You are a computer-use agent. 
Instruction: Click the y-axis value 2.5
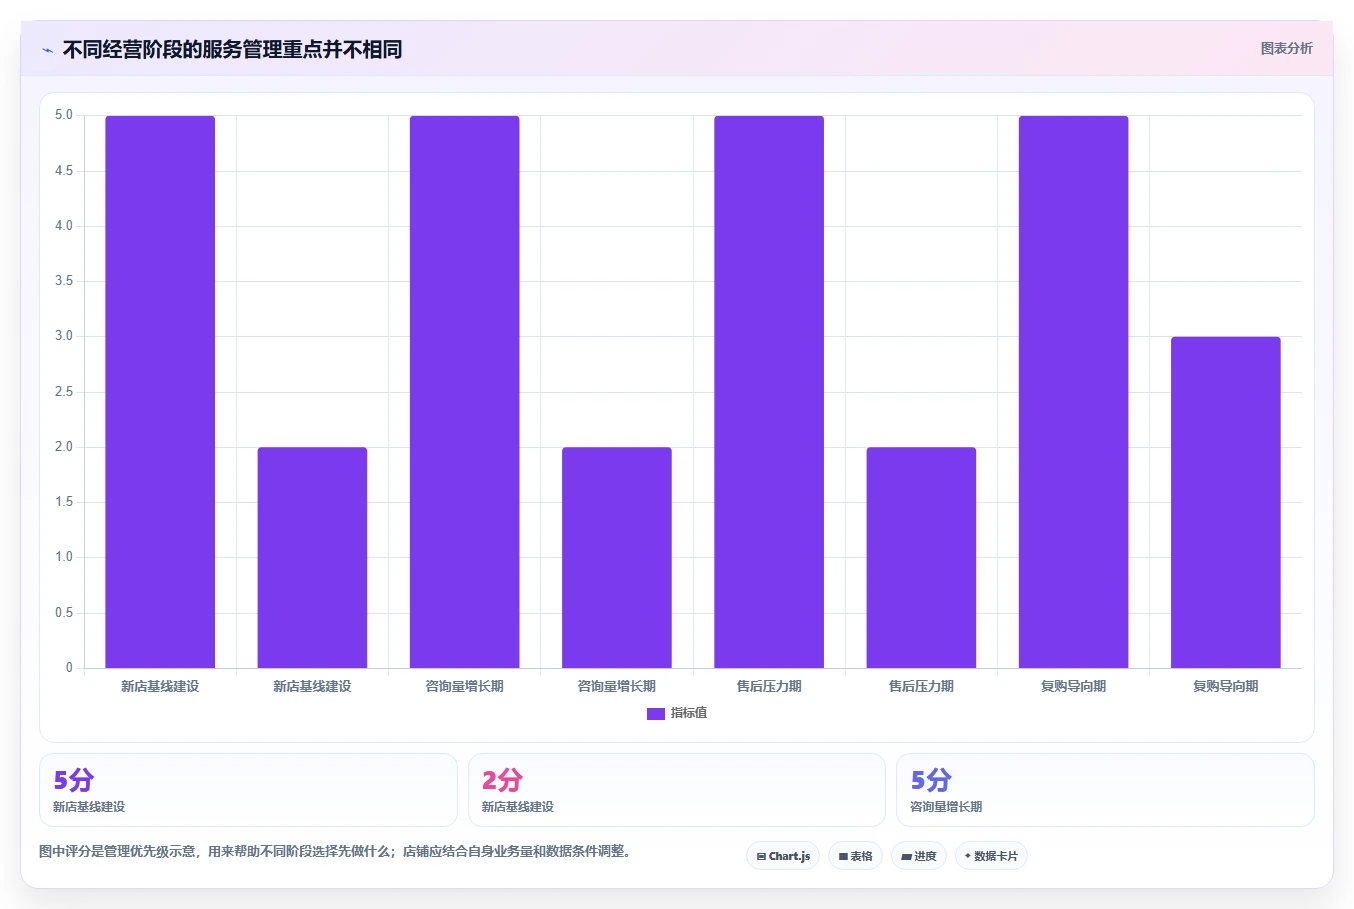click(64, 392)
